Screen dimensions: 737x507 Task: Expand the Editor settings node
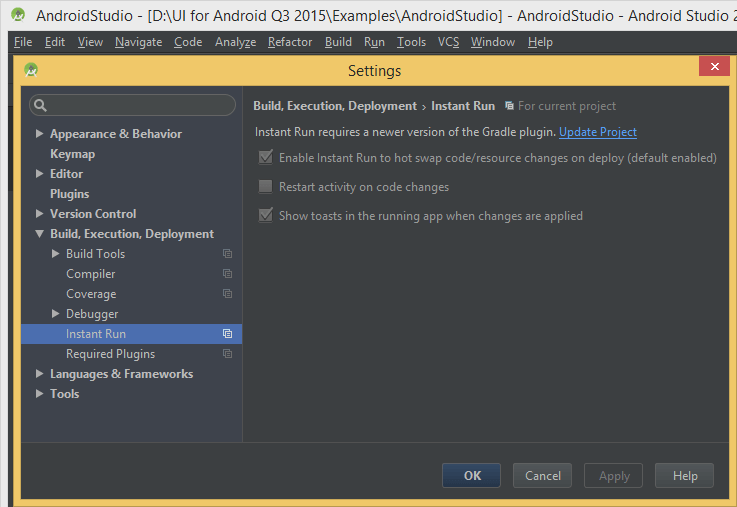pos(39,173)
